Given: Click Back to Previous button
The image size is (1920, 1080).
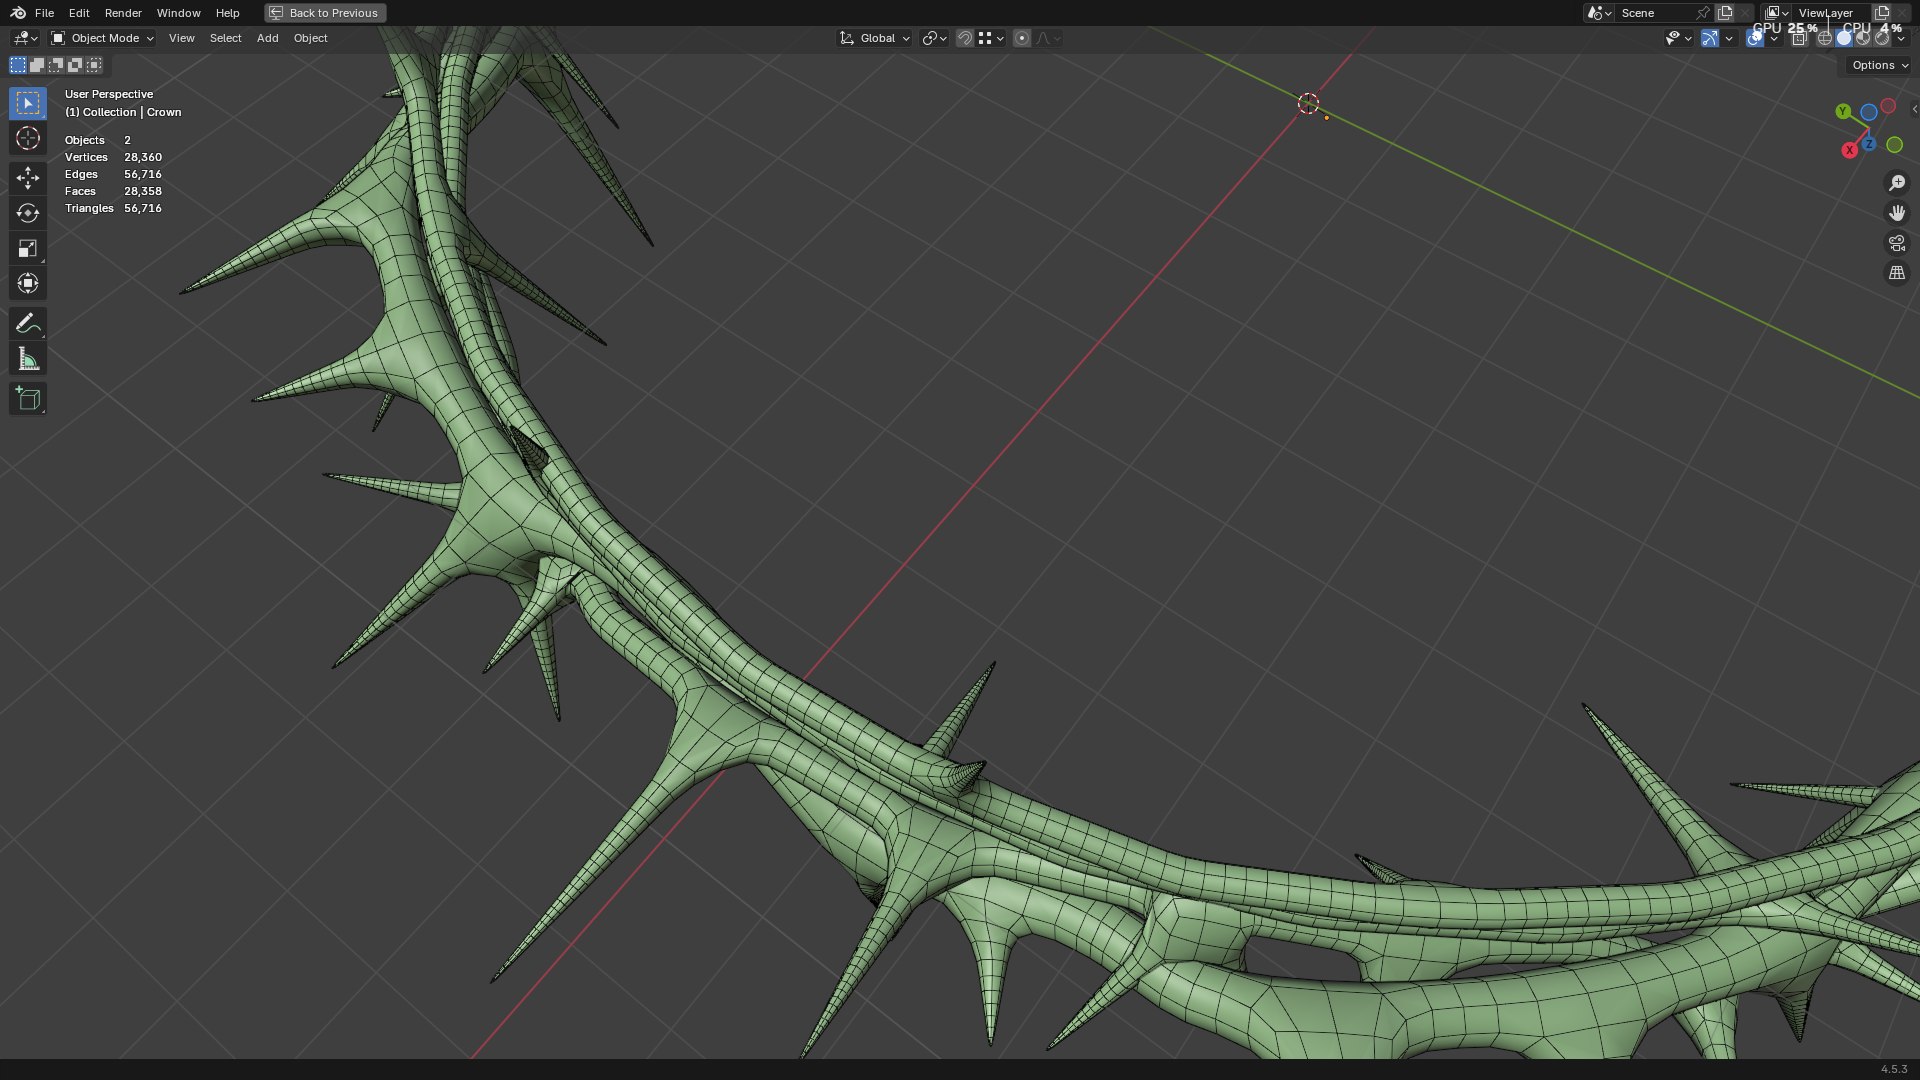Looking at the screenshot, I should click(325, 13).
